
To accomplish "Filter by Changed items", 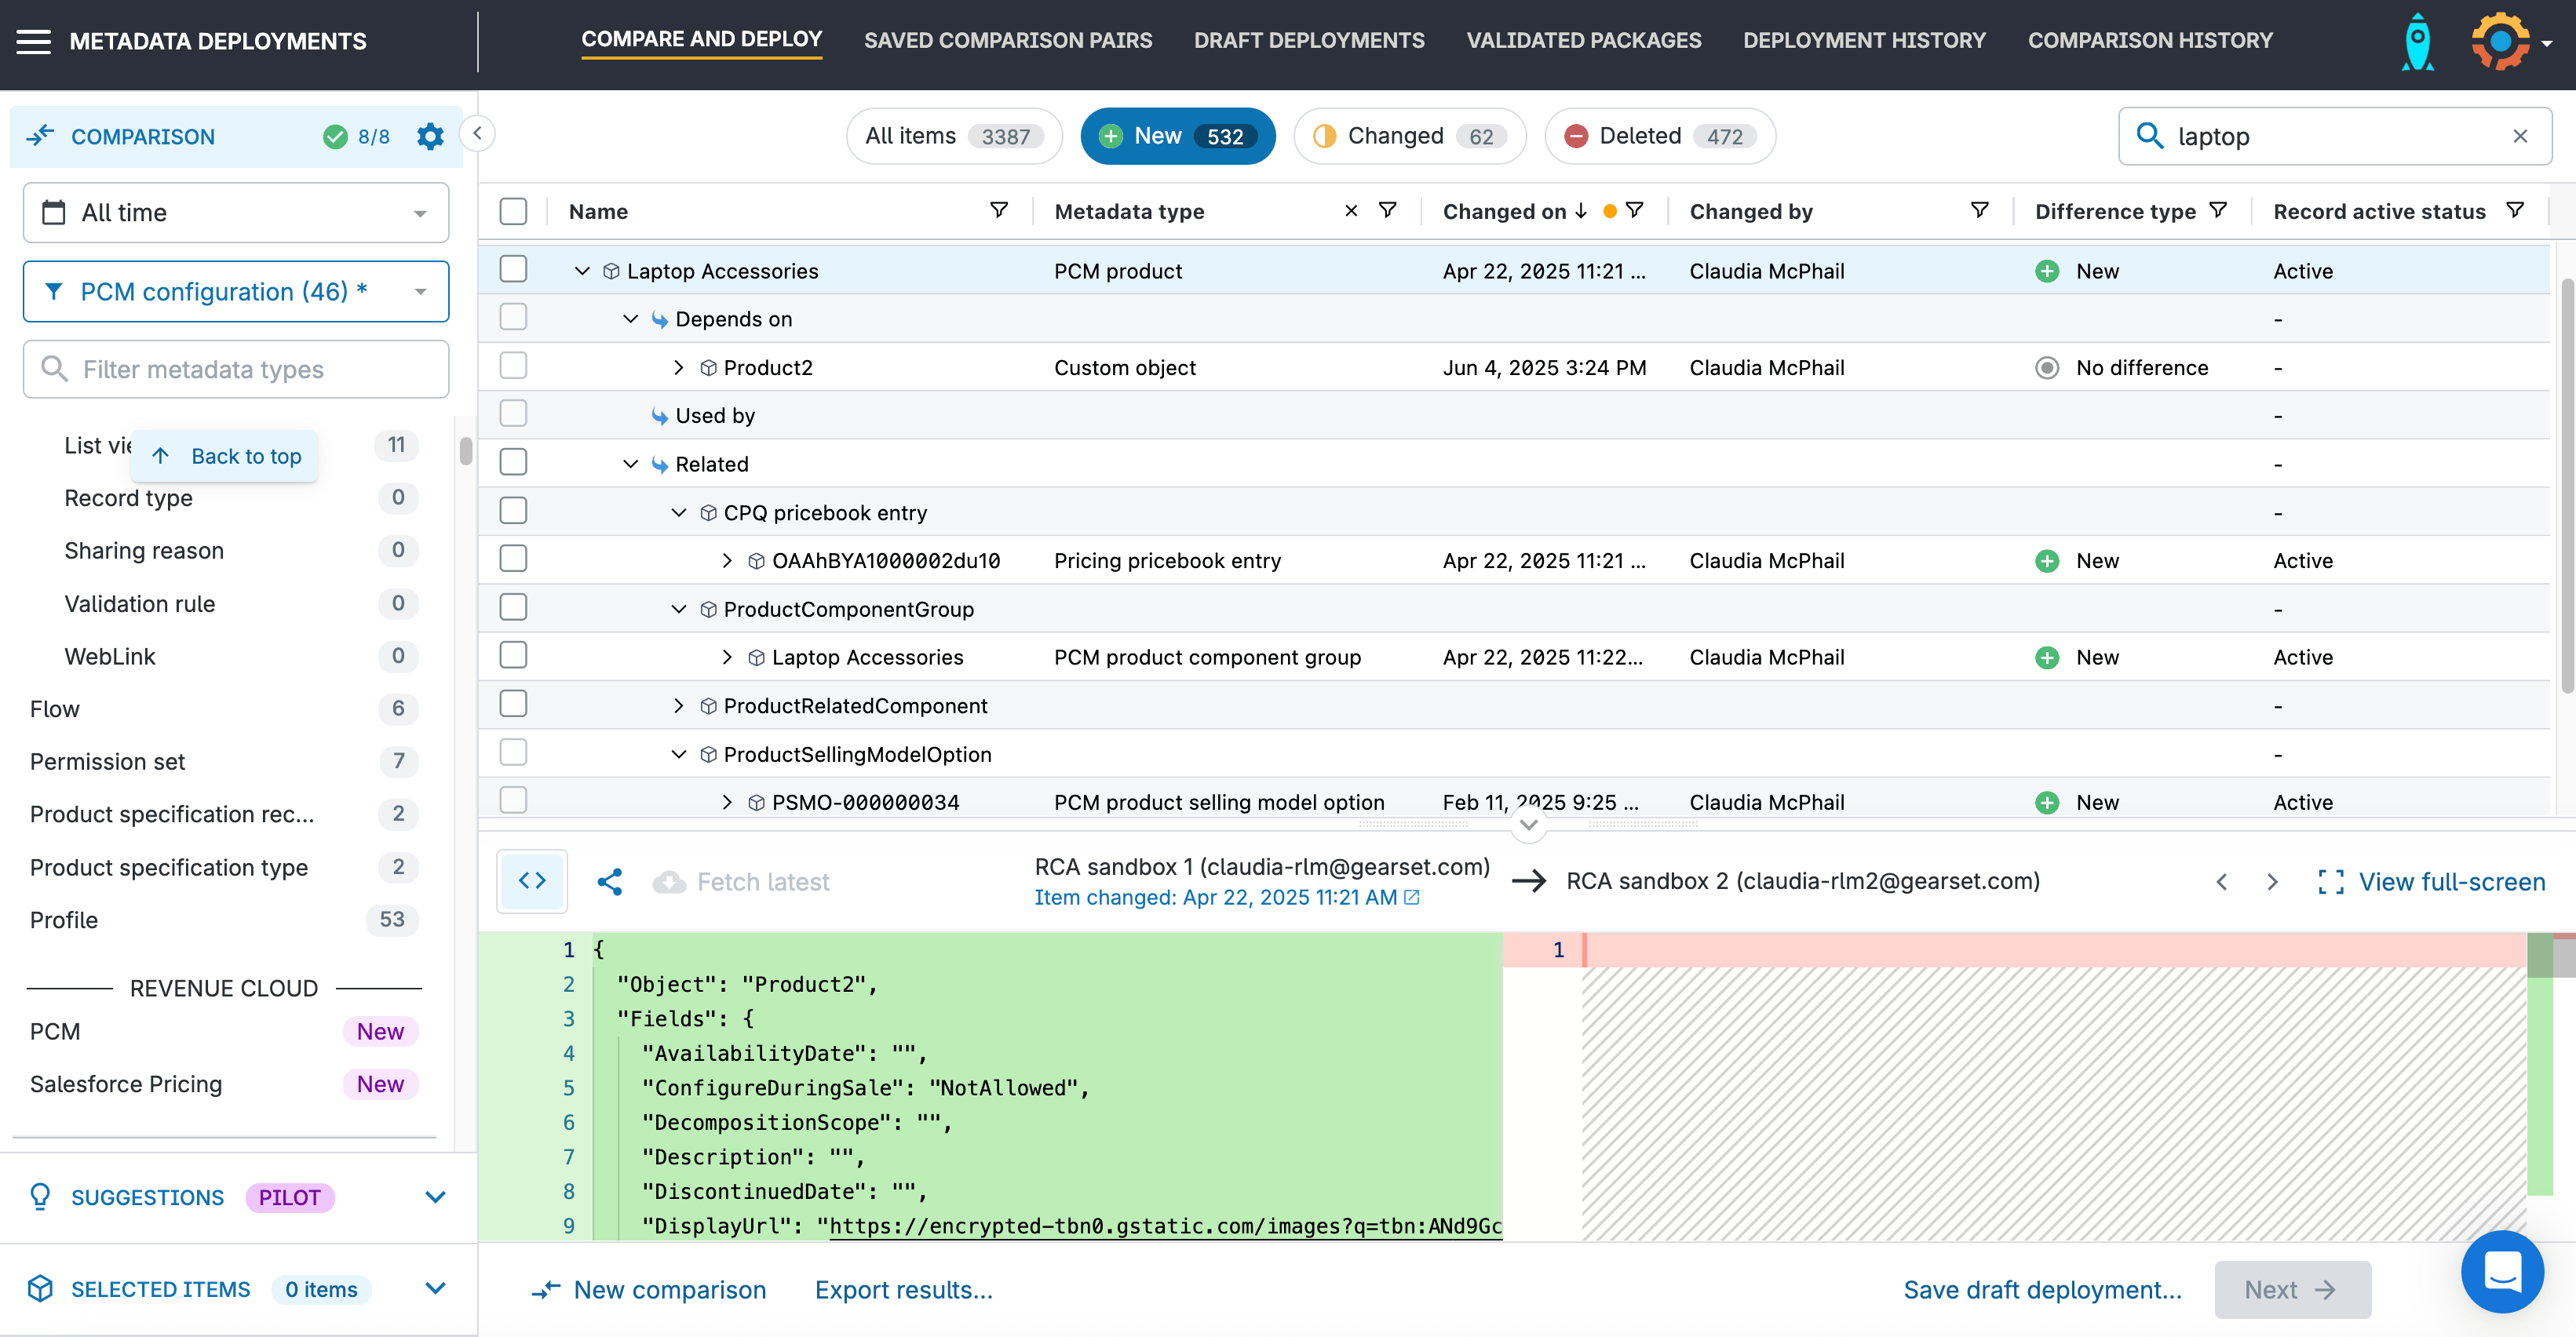I will [x=1409, y=136].
